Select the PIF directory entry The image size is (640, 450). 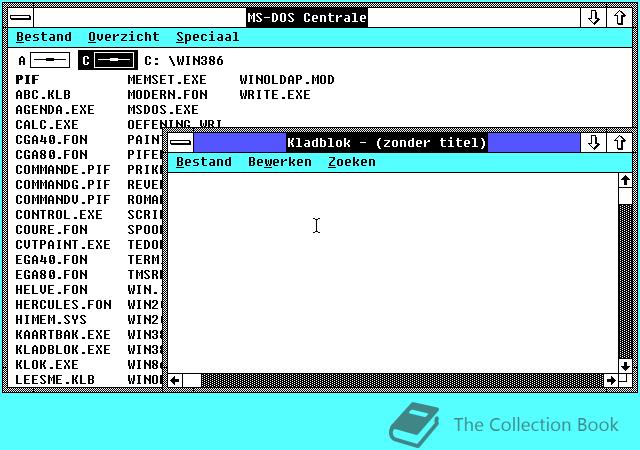[x=27, y=80]
